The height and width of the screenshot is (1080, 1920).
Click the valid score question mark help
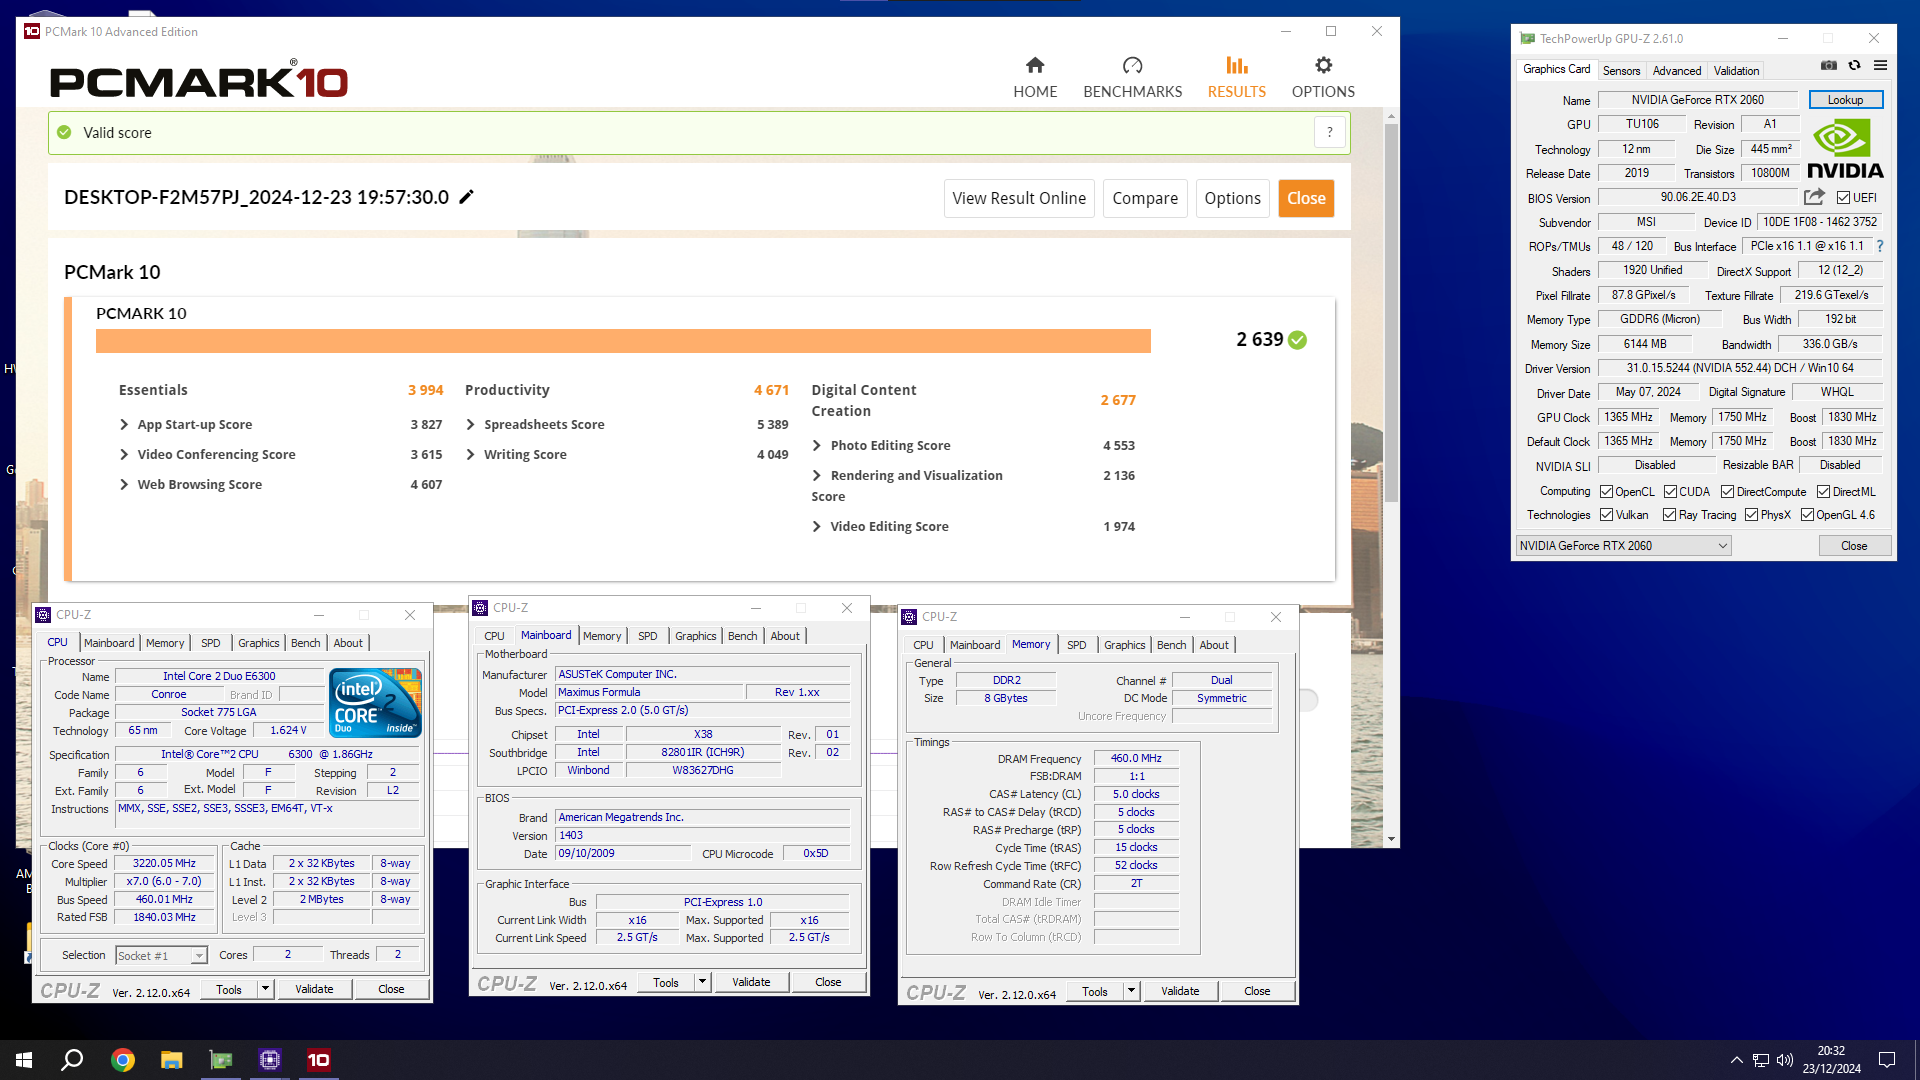1329,133
